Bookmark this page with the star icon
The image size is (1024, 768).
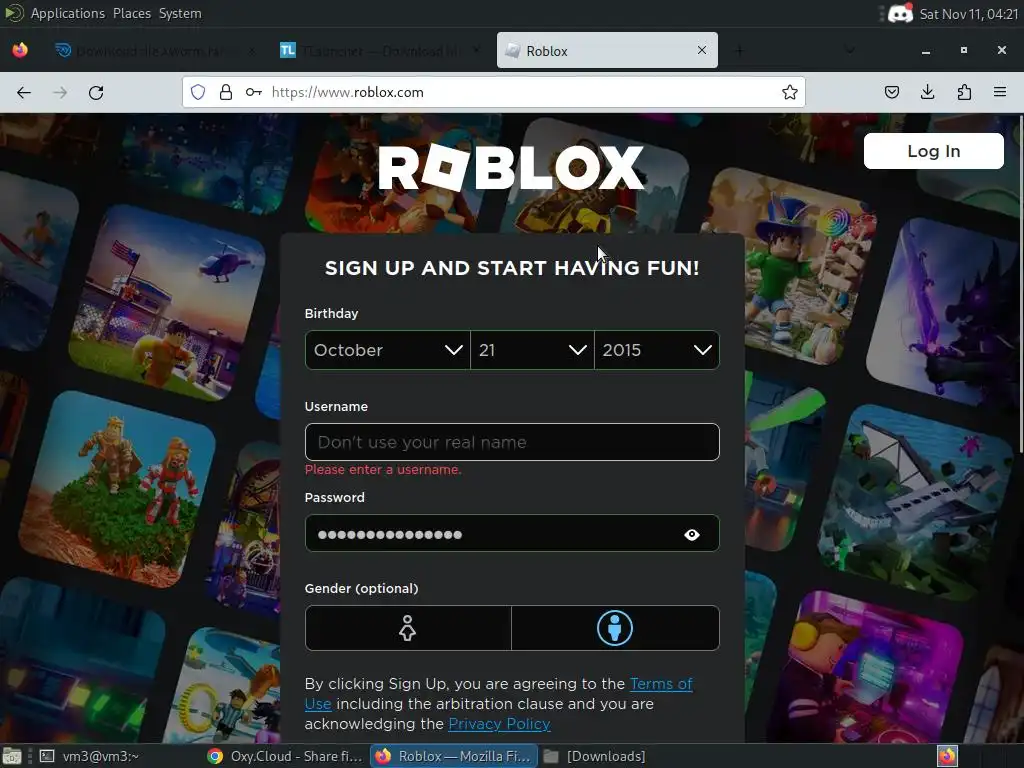tap(790, 92)
